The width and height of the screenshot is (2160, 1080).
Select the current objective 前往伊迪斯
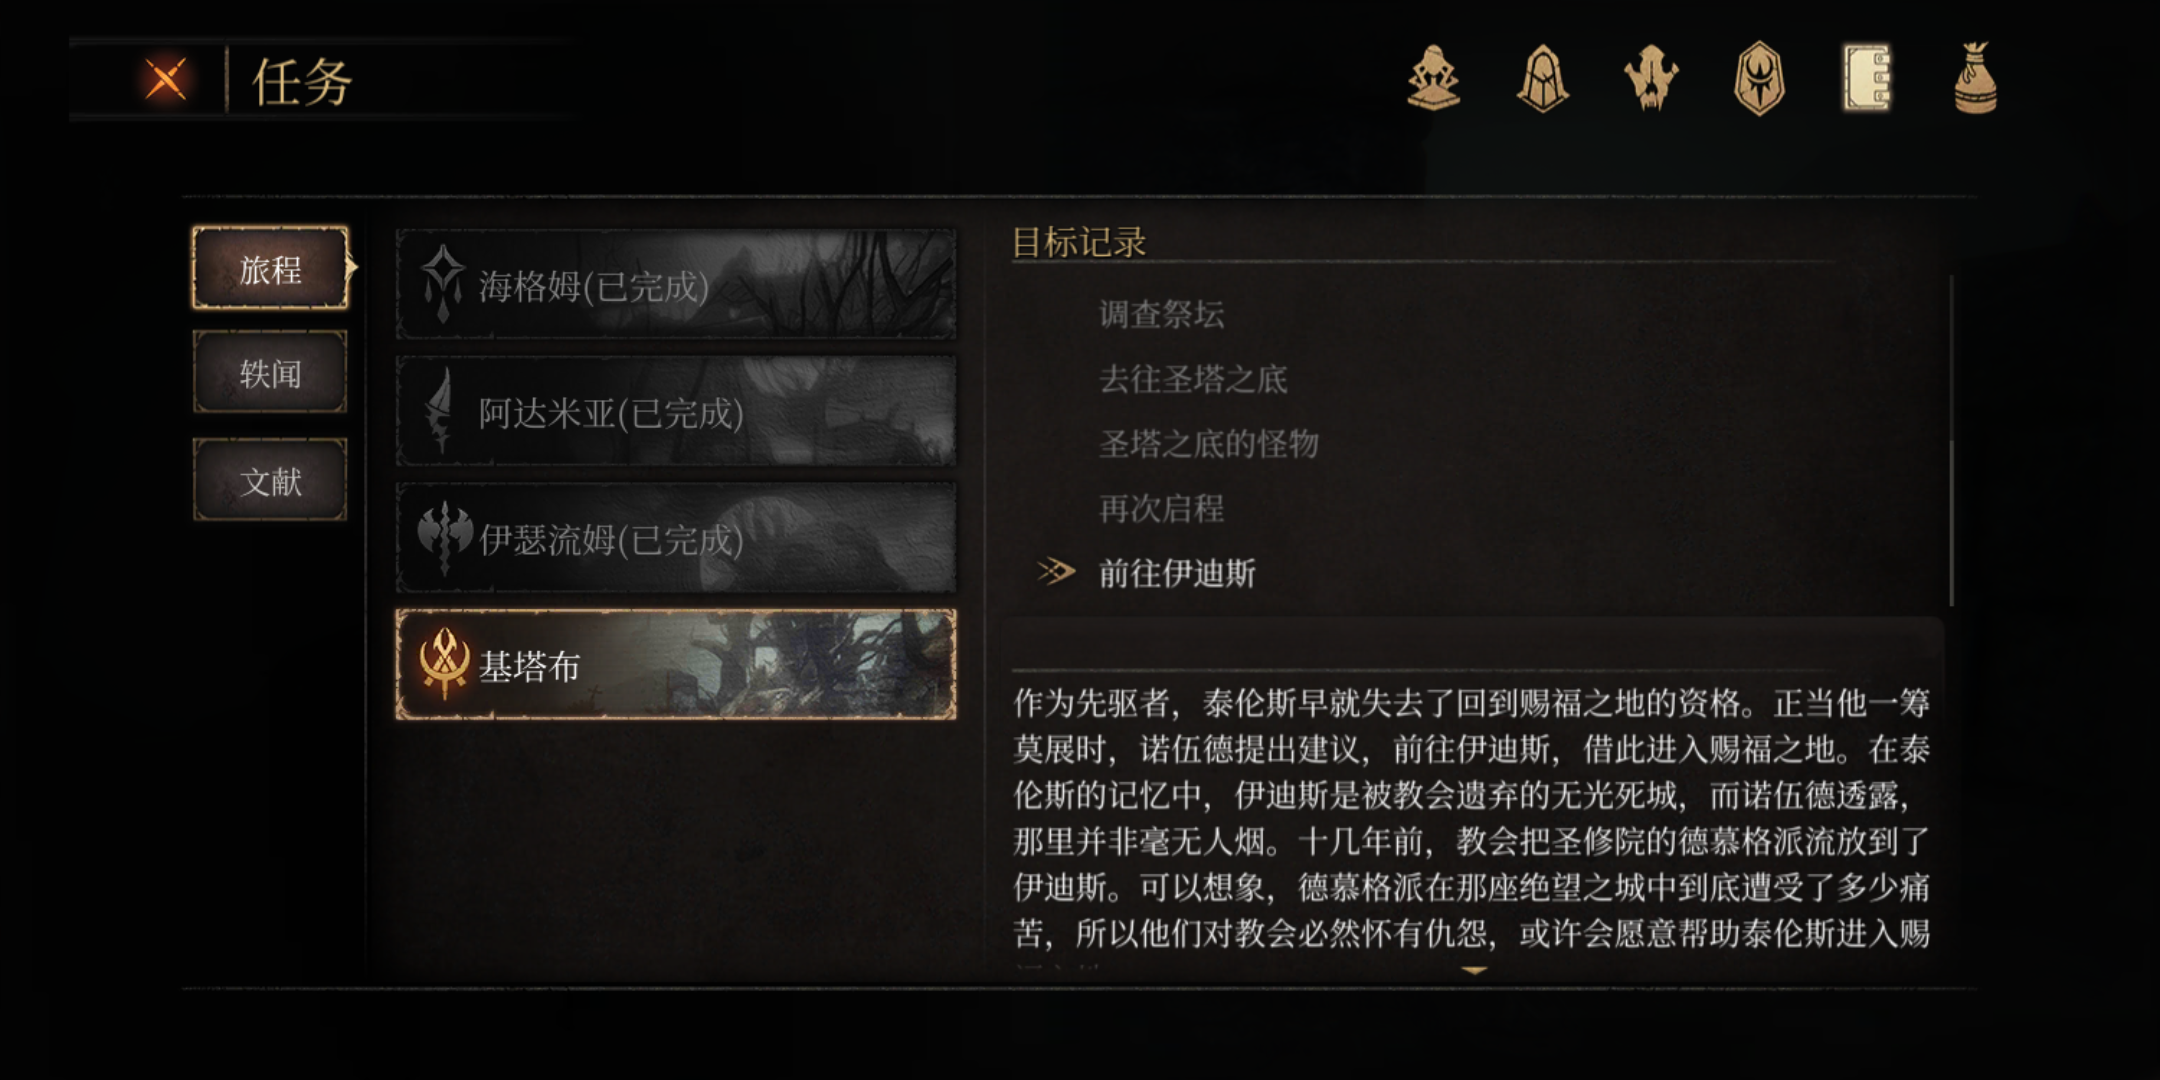1177,573
